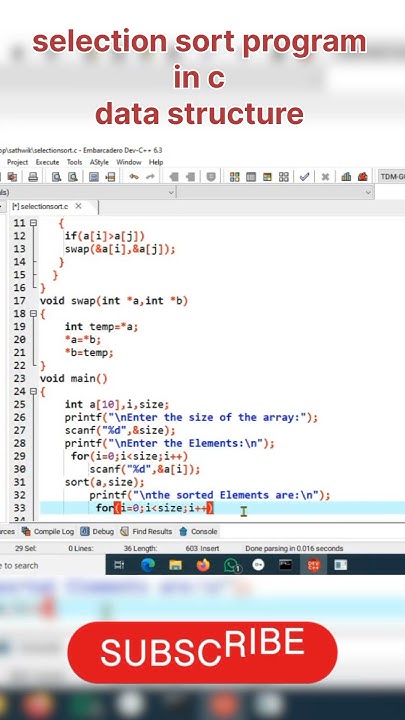Viewport: 405px width, 720px height.
Task: Click the Goto Line toolbar icon
Action: point(110,177)
